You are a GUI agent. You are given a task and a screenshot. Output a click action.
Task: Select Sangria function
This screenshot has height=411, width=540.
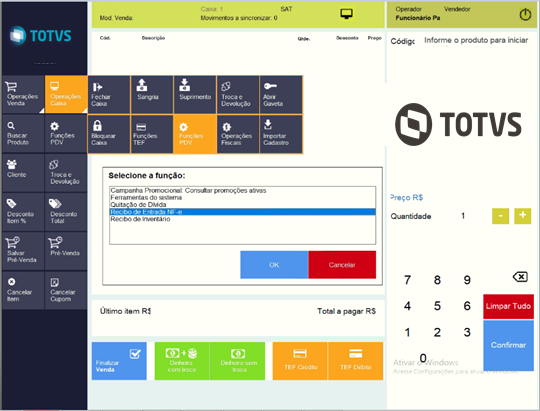[x=152, y=95]
